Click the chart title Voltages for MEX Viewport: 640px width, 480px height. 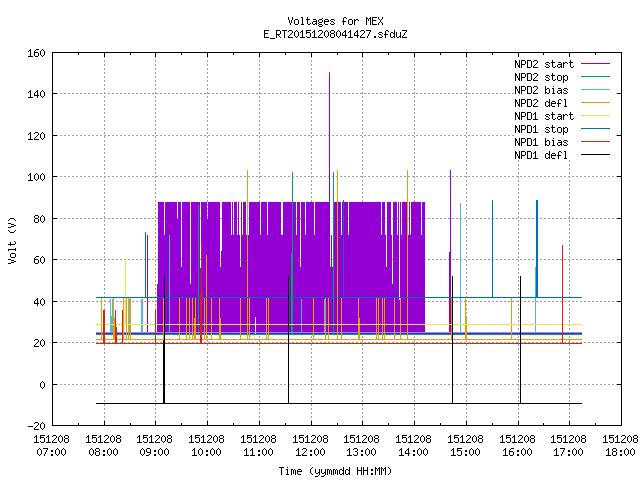(335, 21)
